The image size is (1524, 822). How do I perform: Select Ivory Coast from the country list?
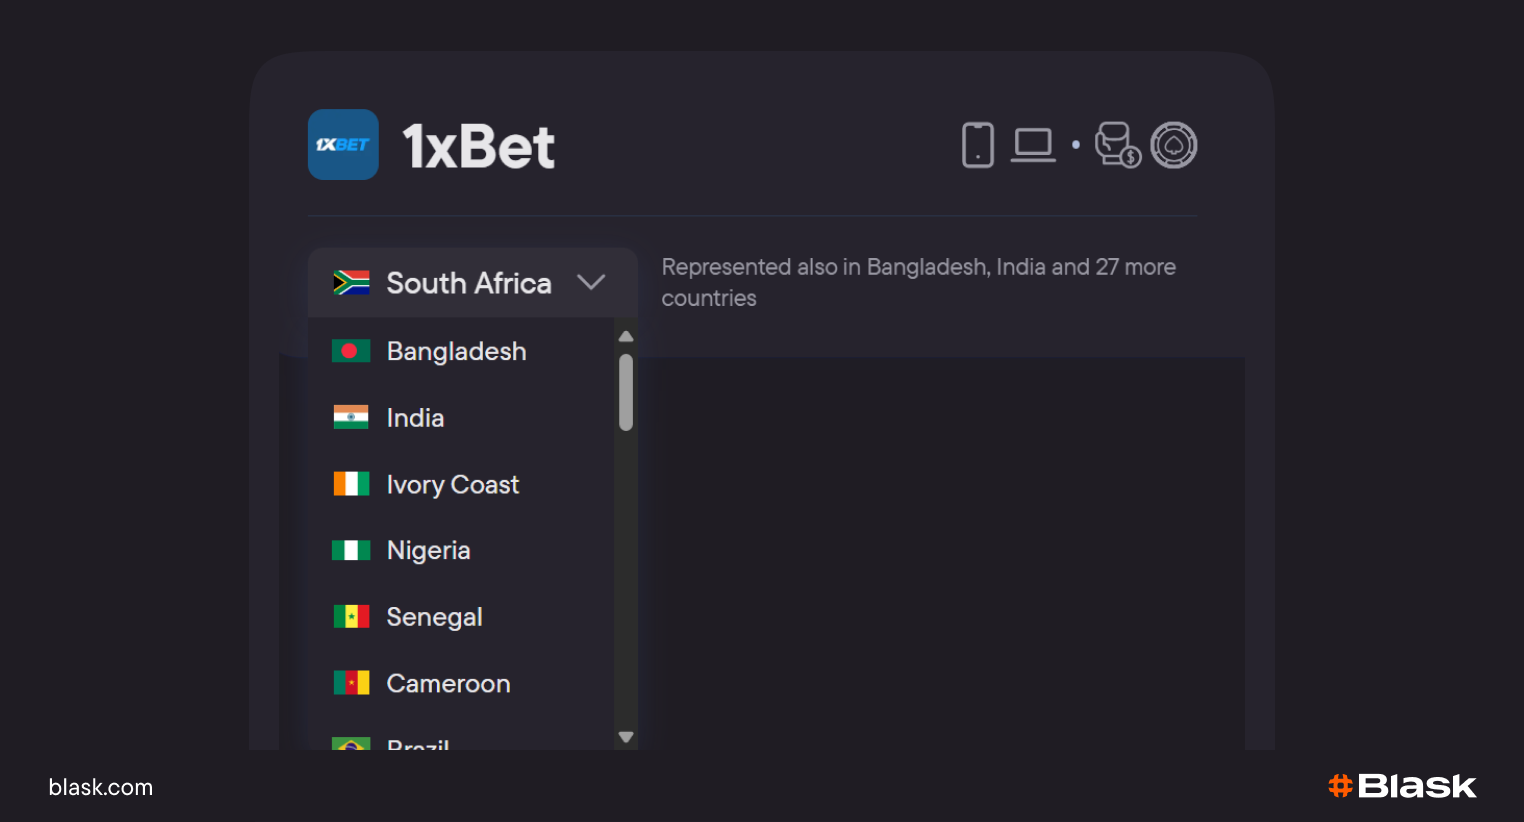coord(452,485)
